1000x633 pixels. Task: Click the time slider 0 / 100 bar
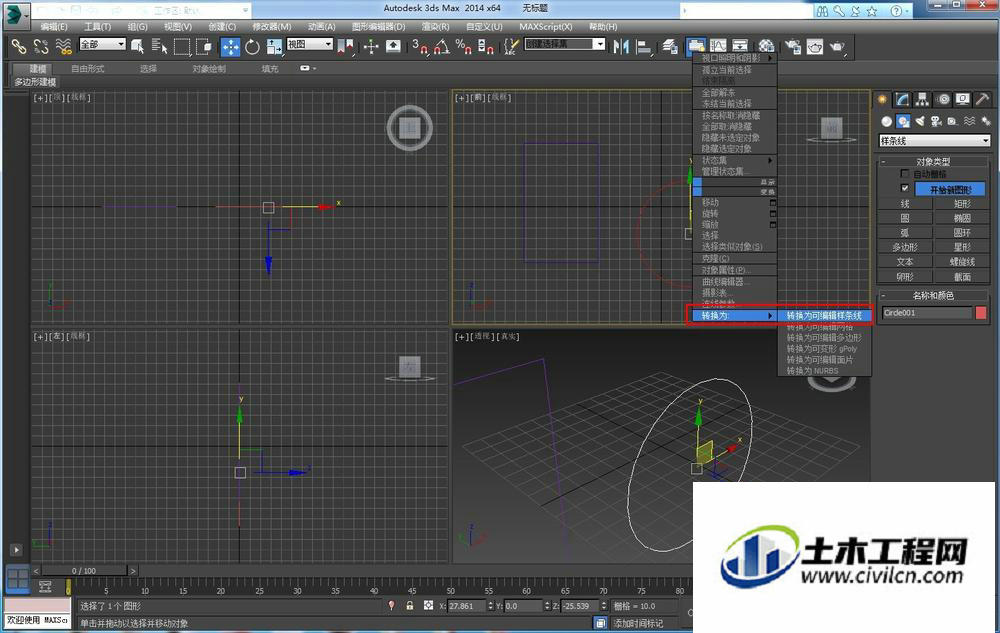click(x=84, y=571)
